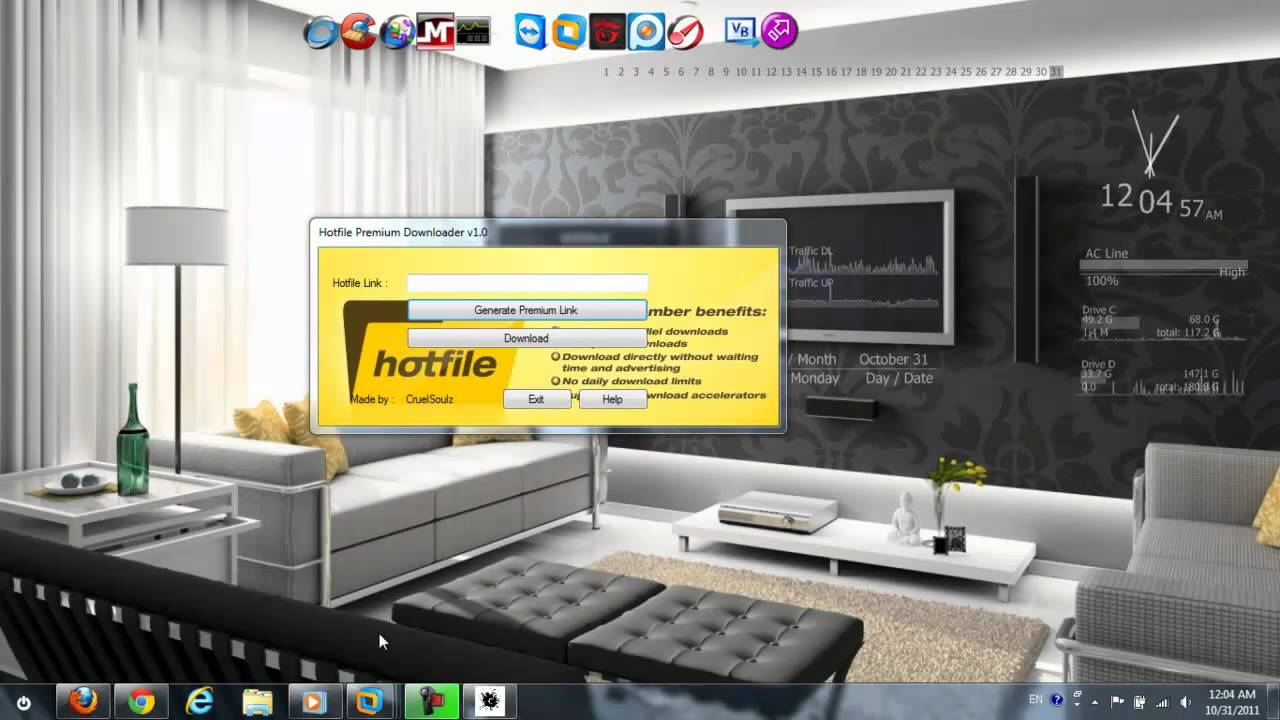
Task: Launch Visual Basic from the dock
Action: pos(741,32)
